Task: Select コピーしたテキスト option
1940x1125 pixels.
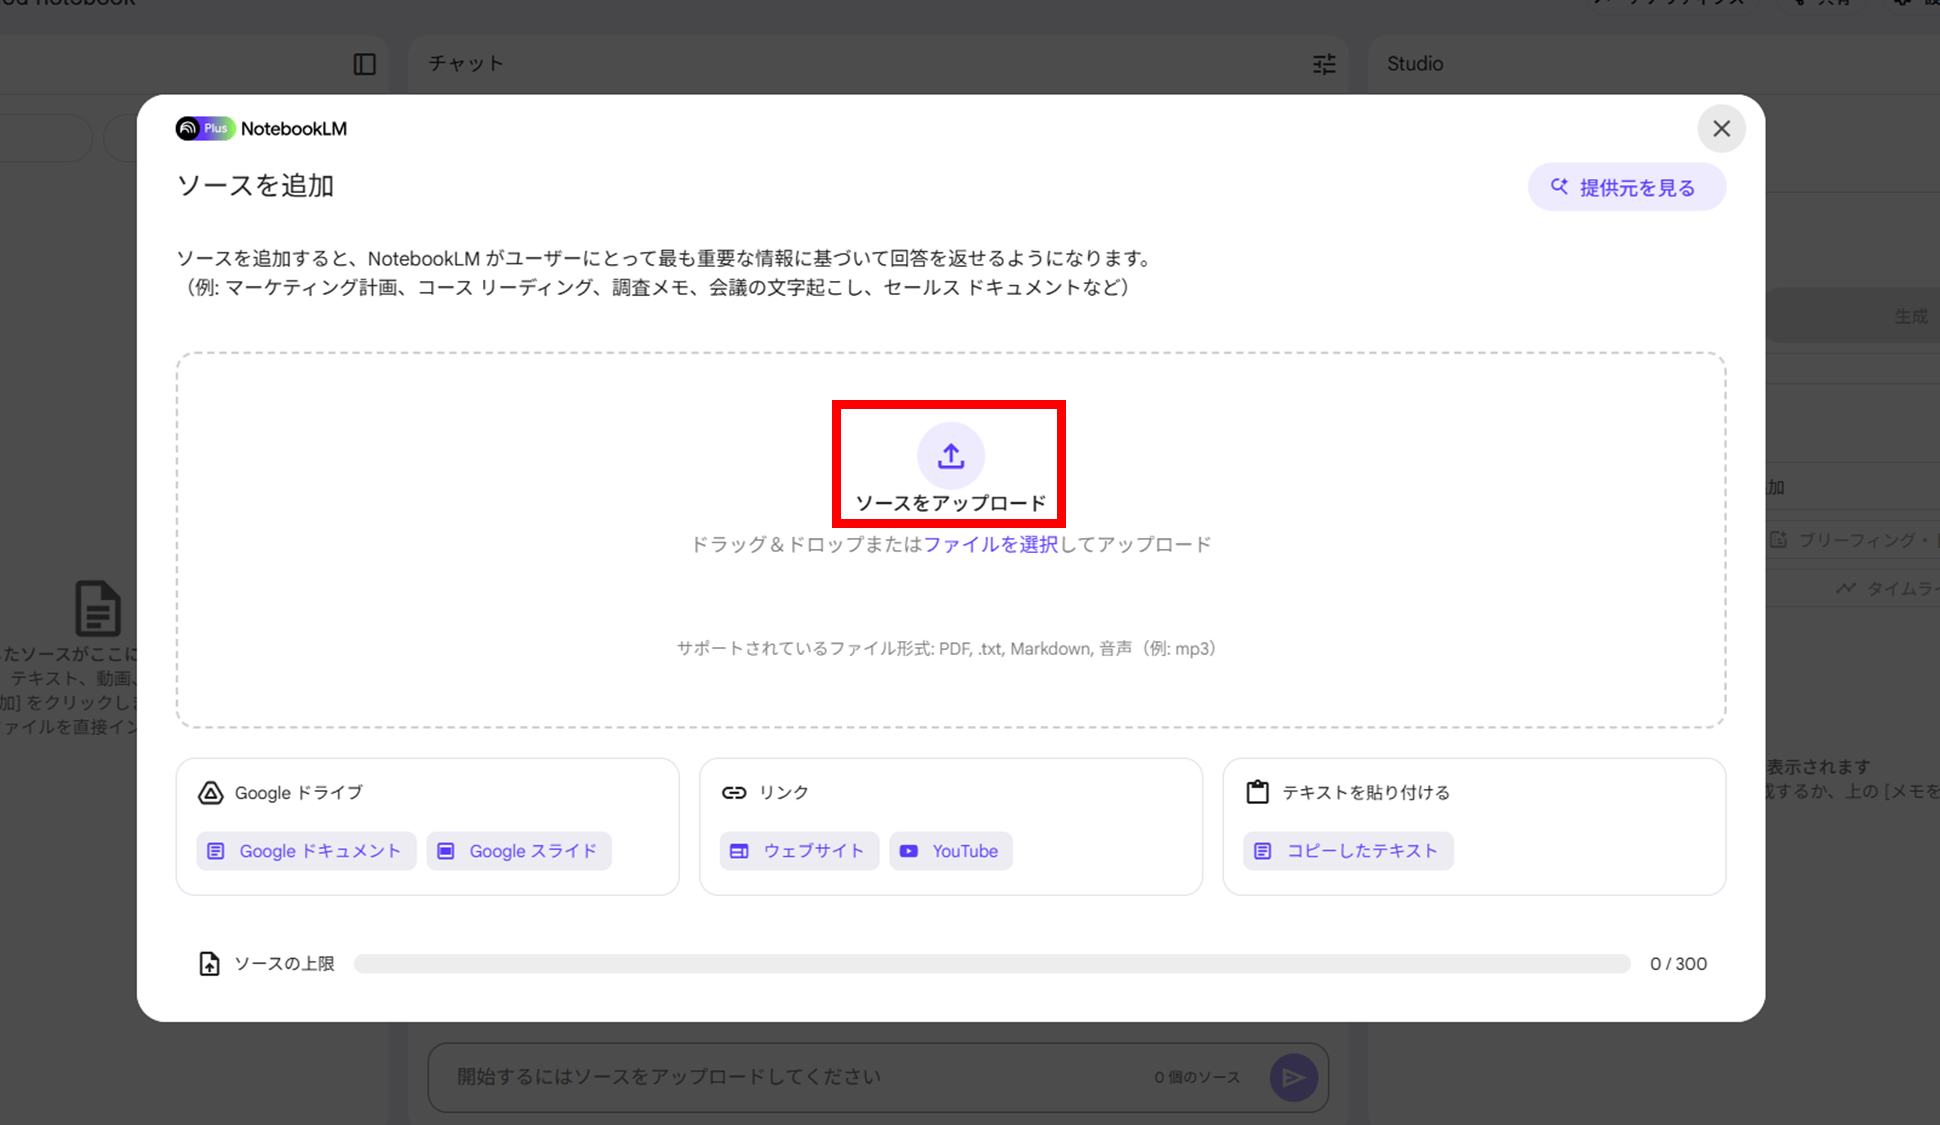Action: pyautogui.click(x=1348, y=851)
